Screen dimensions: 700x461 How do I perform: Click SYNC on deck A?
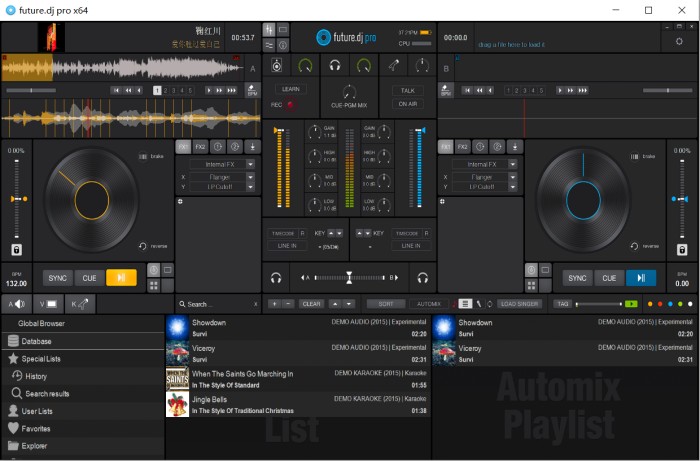click(x=58, y=278)
